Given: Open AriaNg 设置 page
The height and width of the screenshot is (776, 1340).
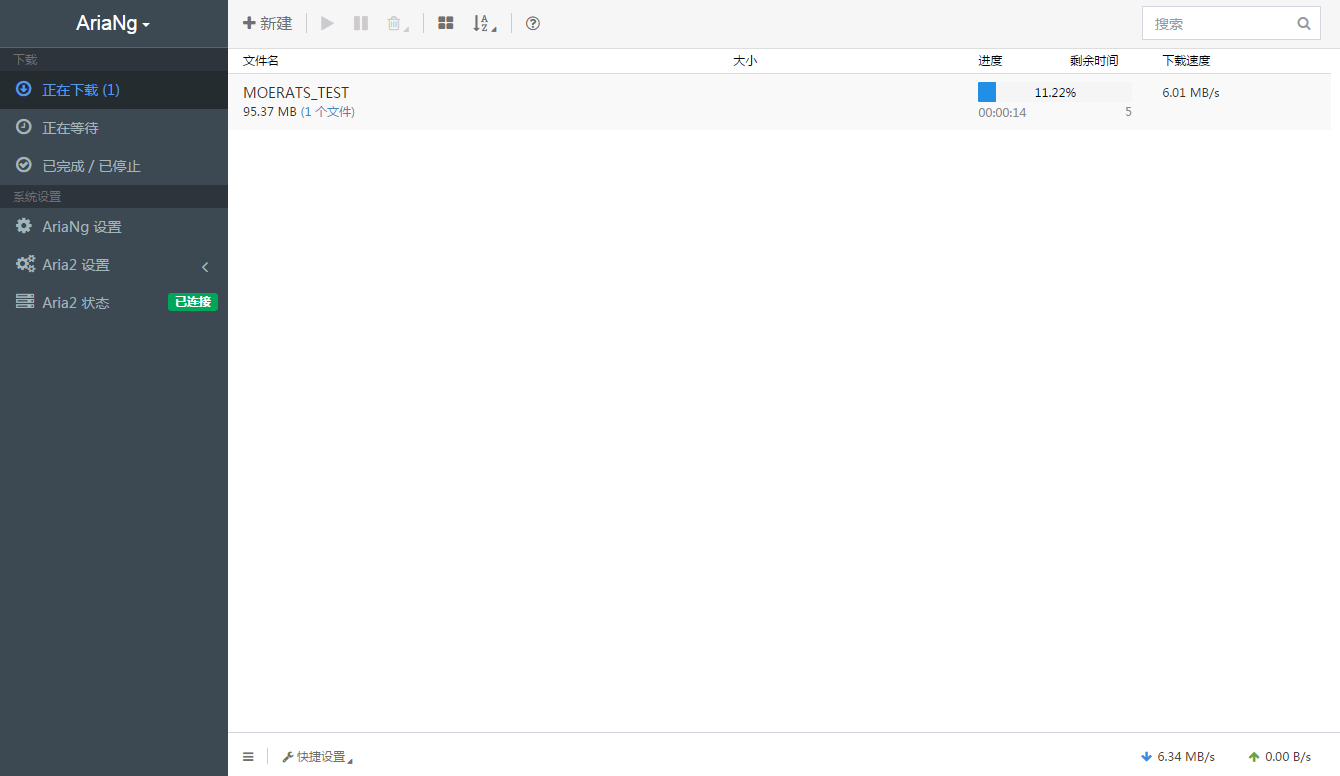Looking at the screenshot, I should point(114,227).
